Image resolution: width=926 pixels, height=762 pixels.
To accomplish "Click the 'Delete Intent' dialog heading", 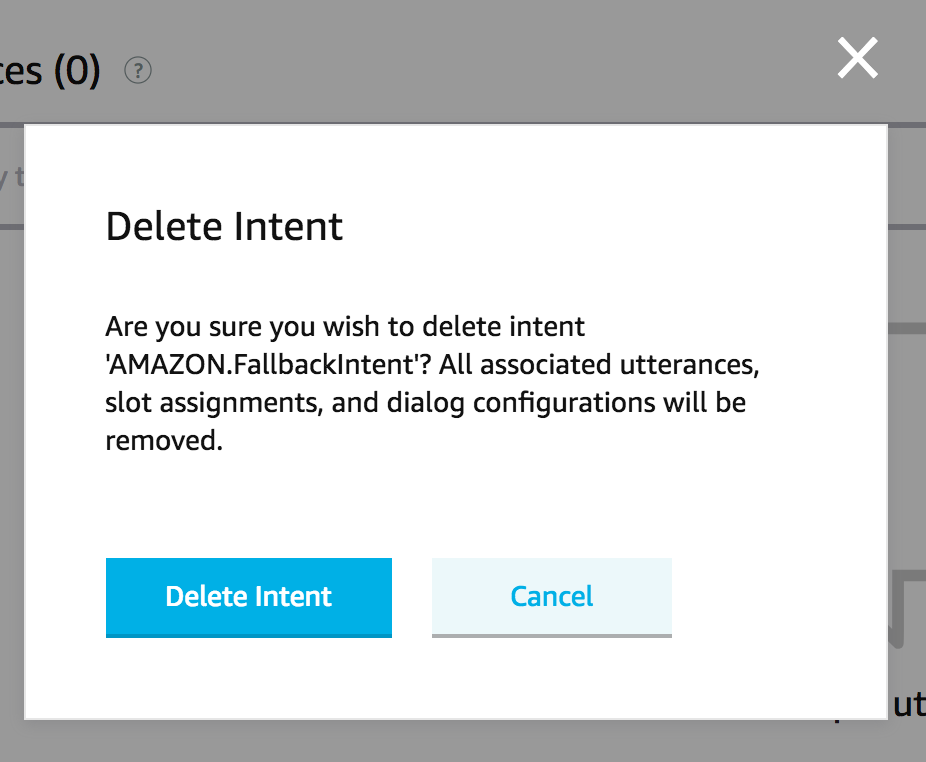I will coord(224,226).
